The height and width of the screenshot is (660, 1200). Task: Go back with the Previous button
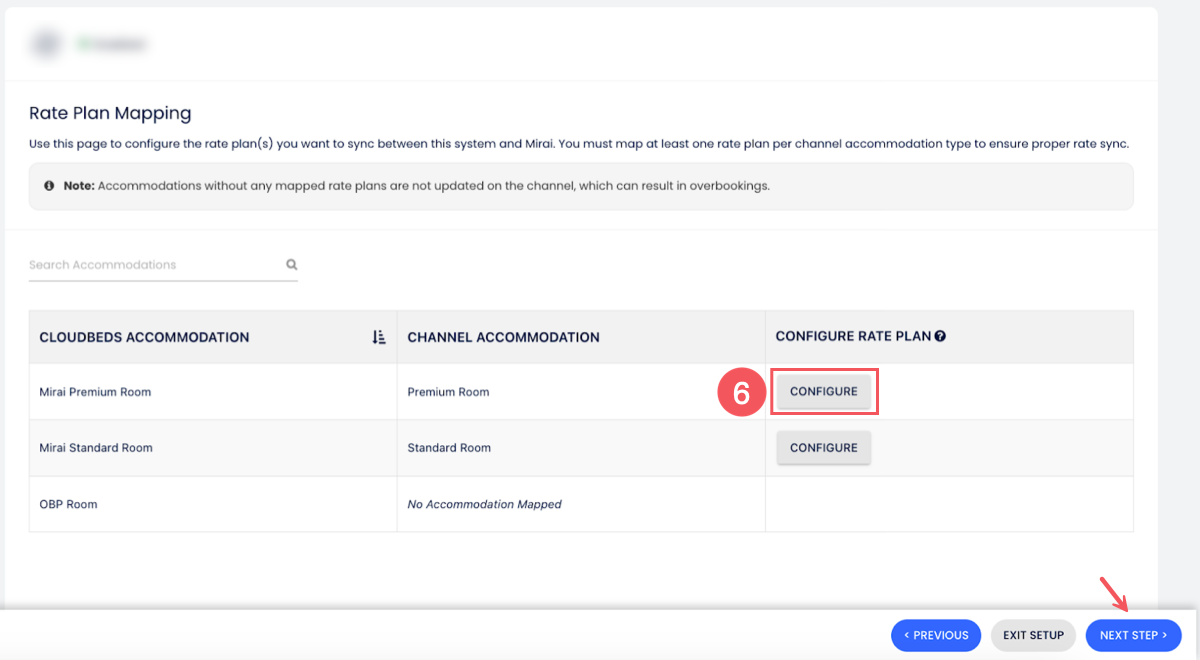point(937,635)
